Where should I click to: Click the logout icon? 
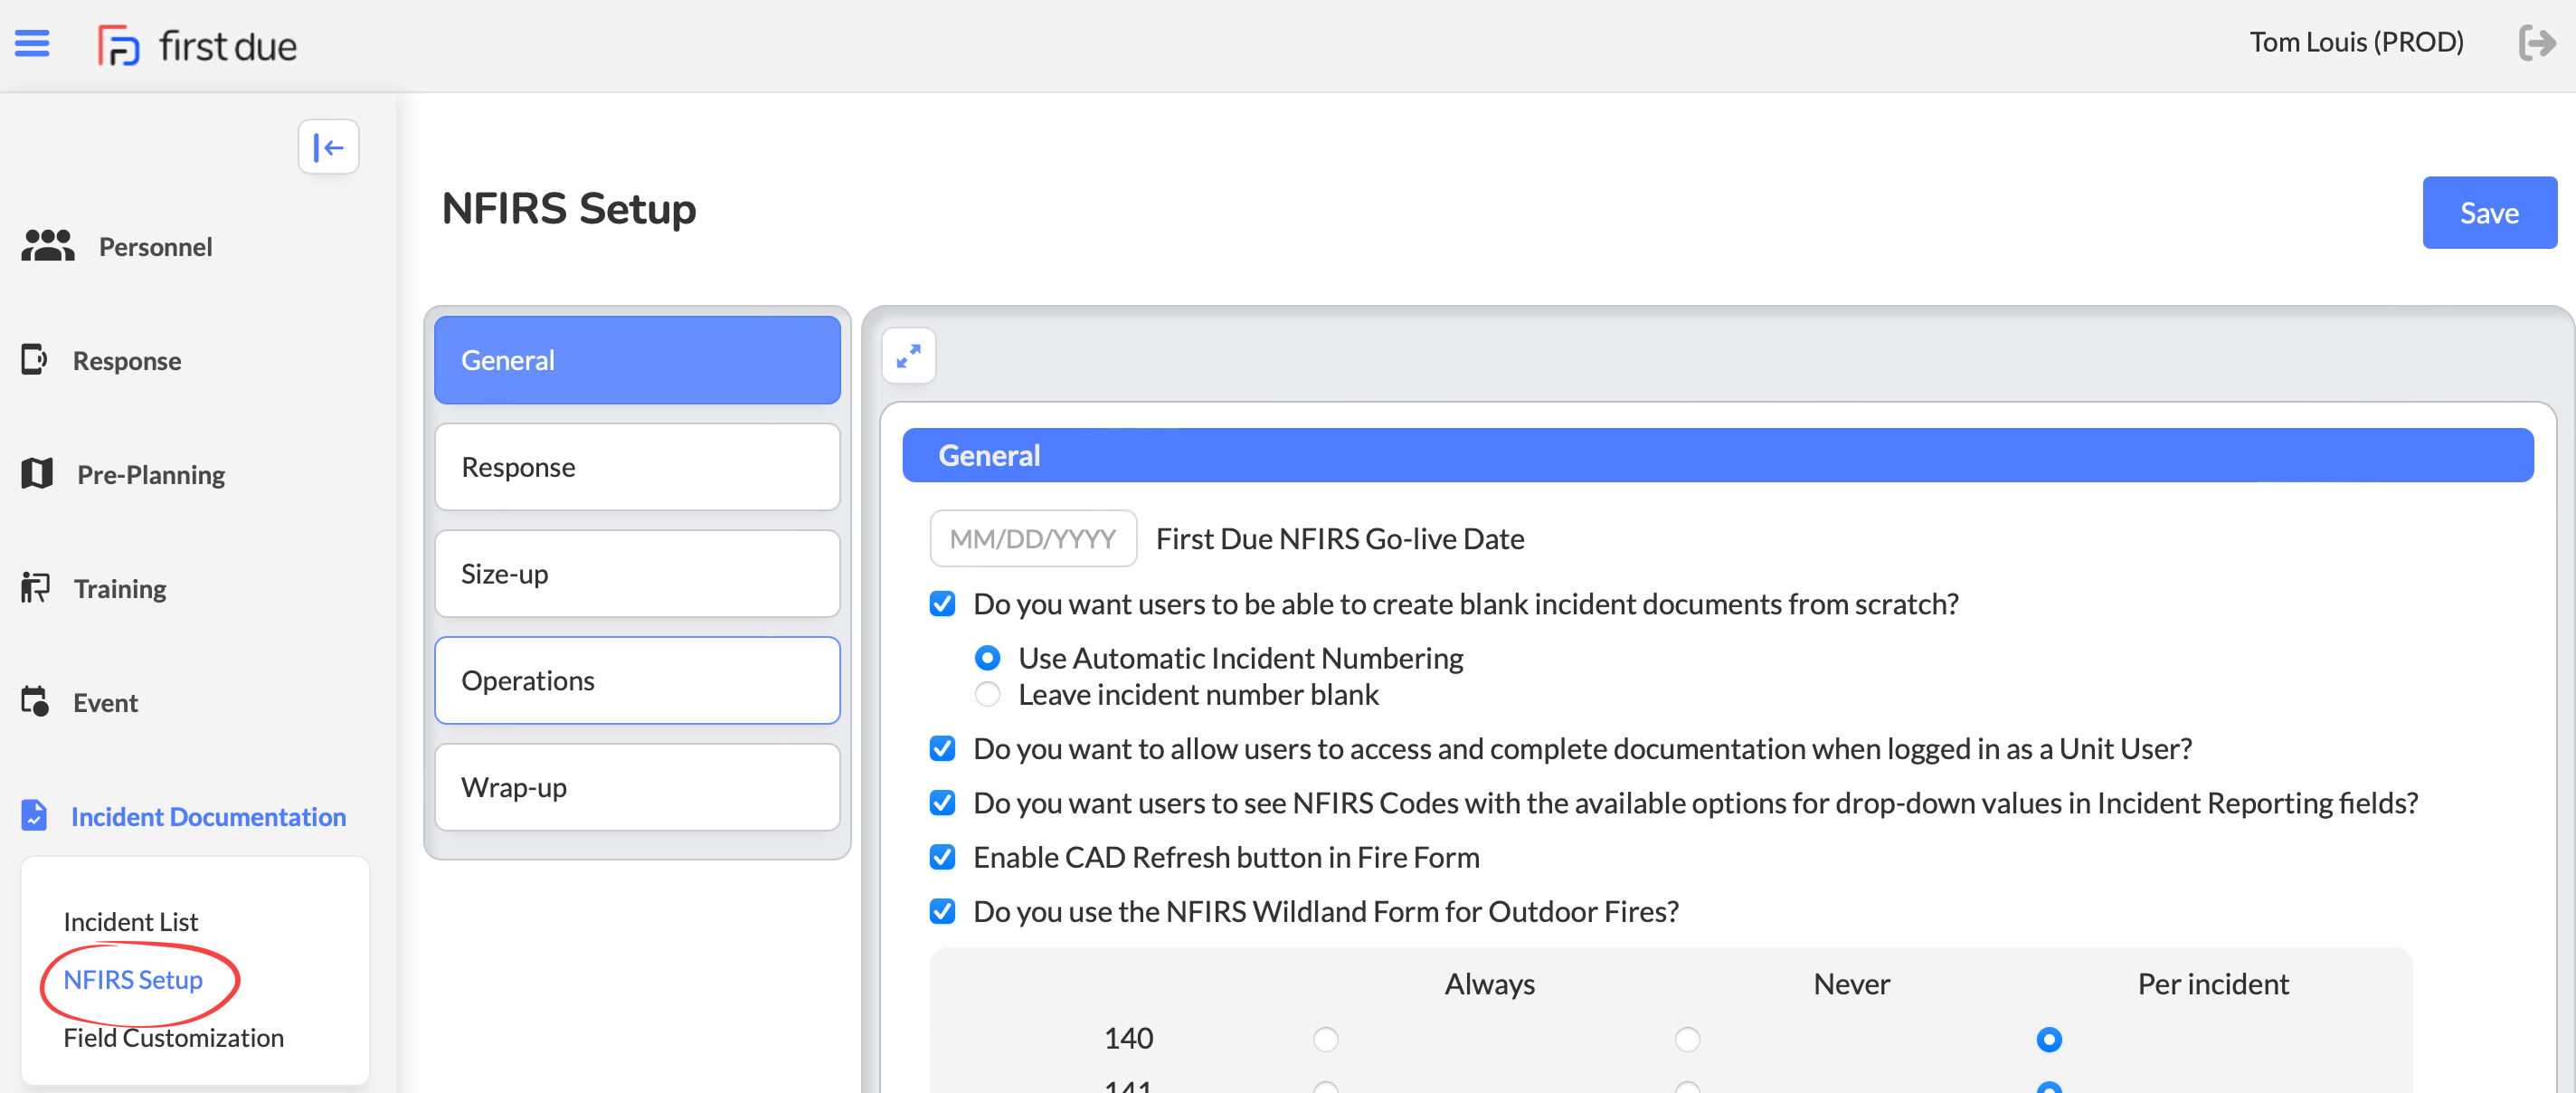2536,43
